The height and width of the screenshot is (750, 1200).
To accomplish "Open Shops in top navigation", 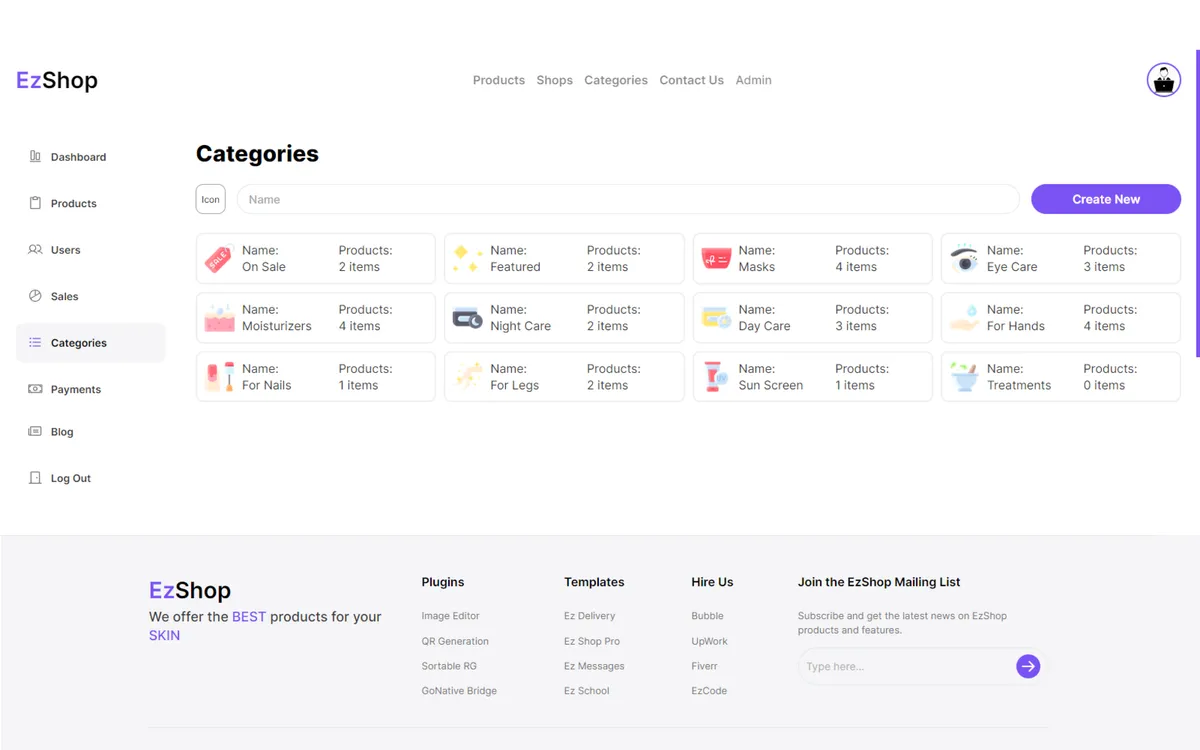I will pyautogui.click(x=554, y=80).
